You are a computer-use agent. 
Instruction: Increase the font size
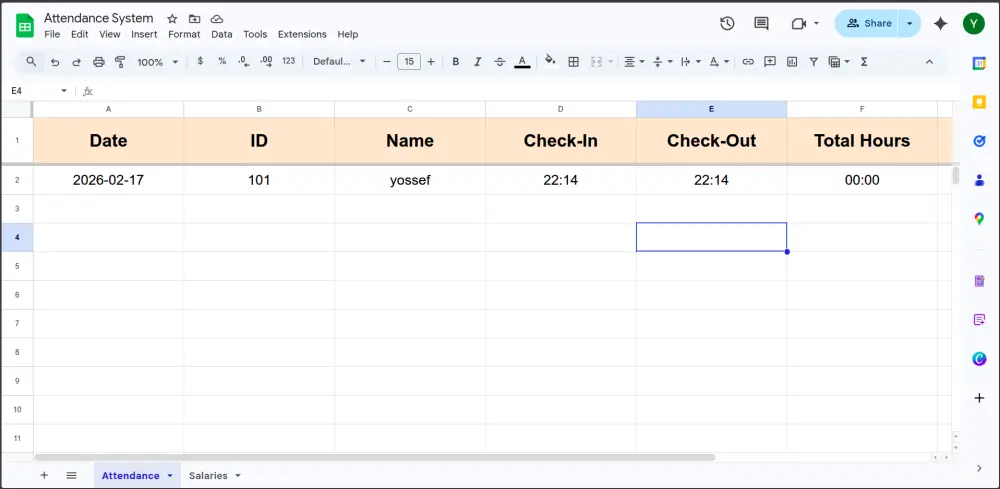click(430, 62)
